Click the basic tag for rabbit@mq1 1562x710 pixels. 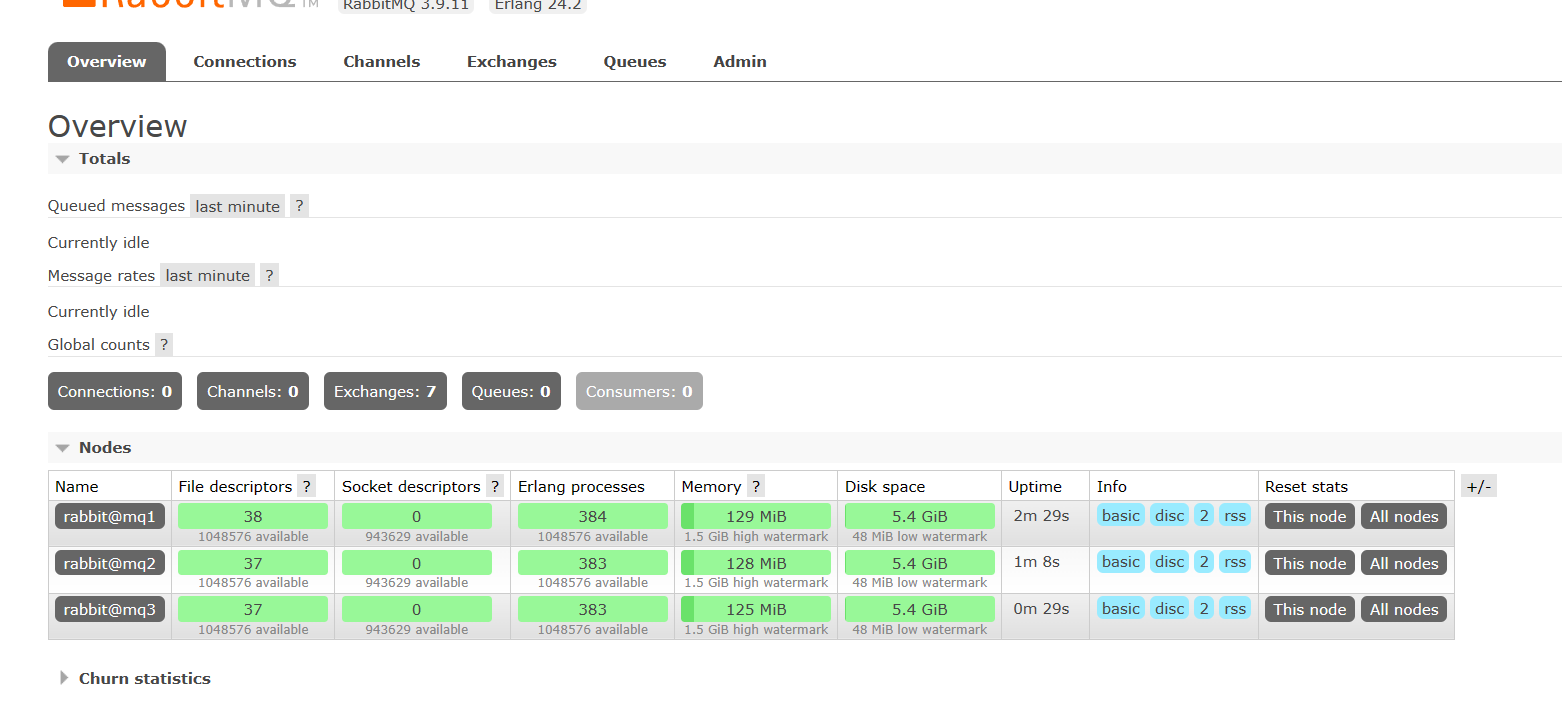[1121, 515]
